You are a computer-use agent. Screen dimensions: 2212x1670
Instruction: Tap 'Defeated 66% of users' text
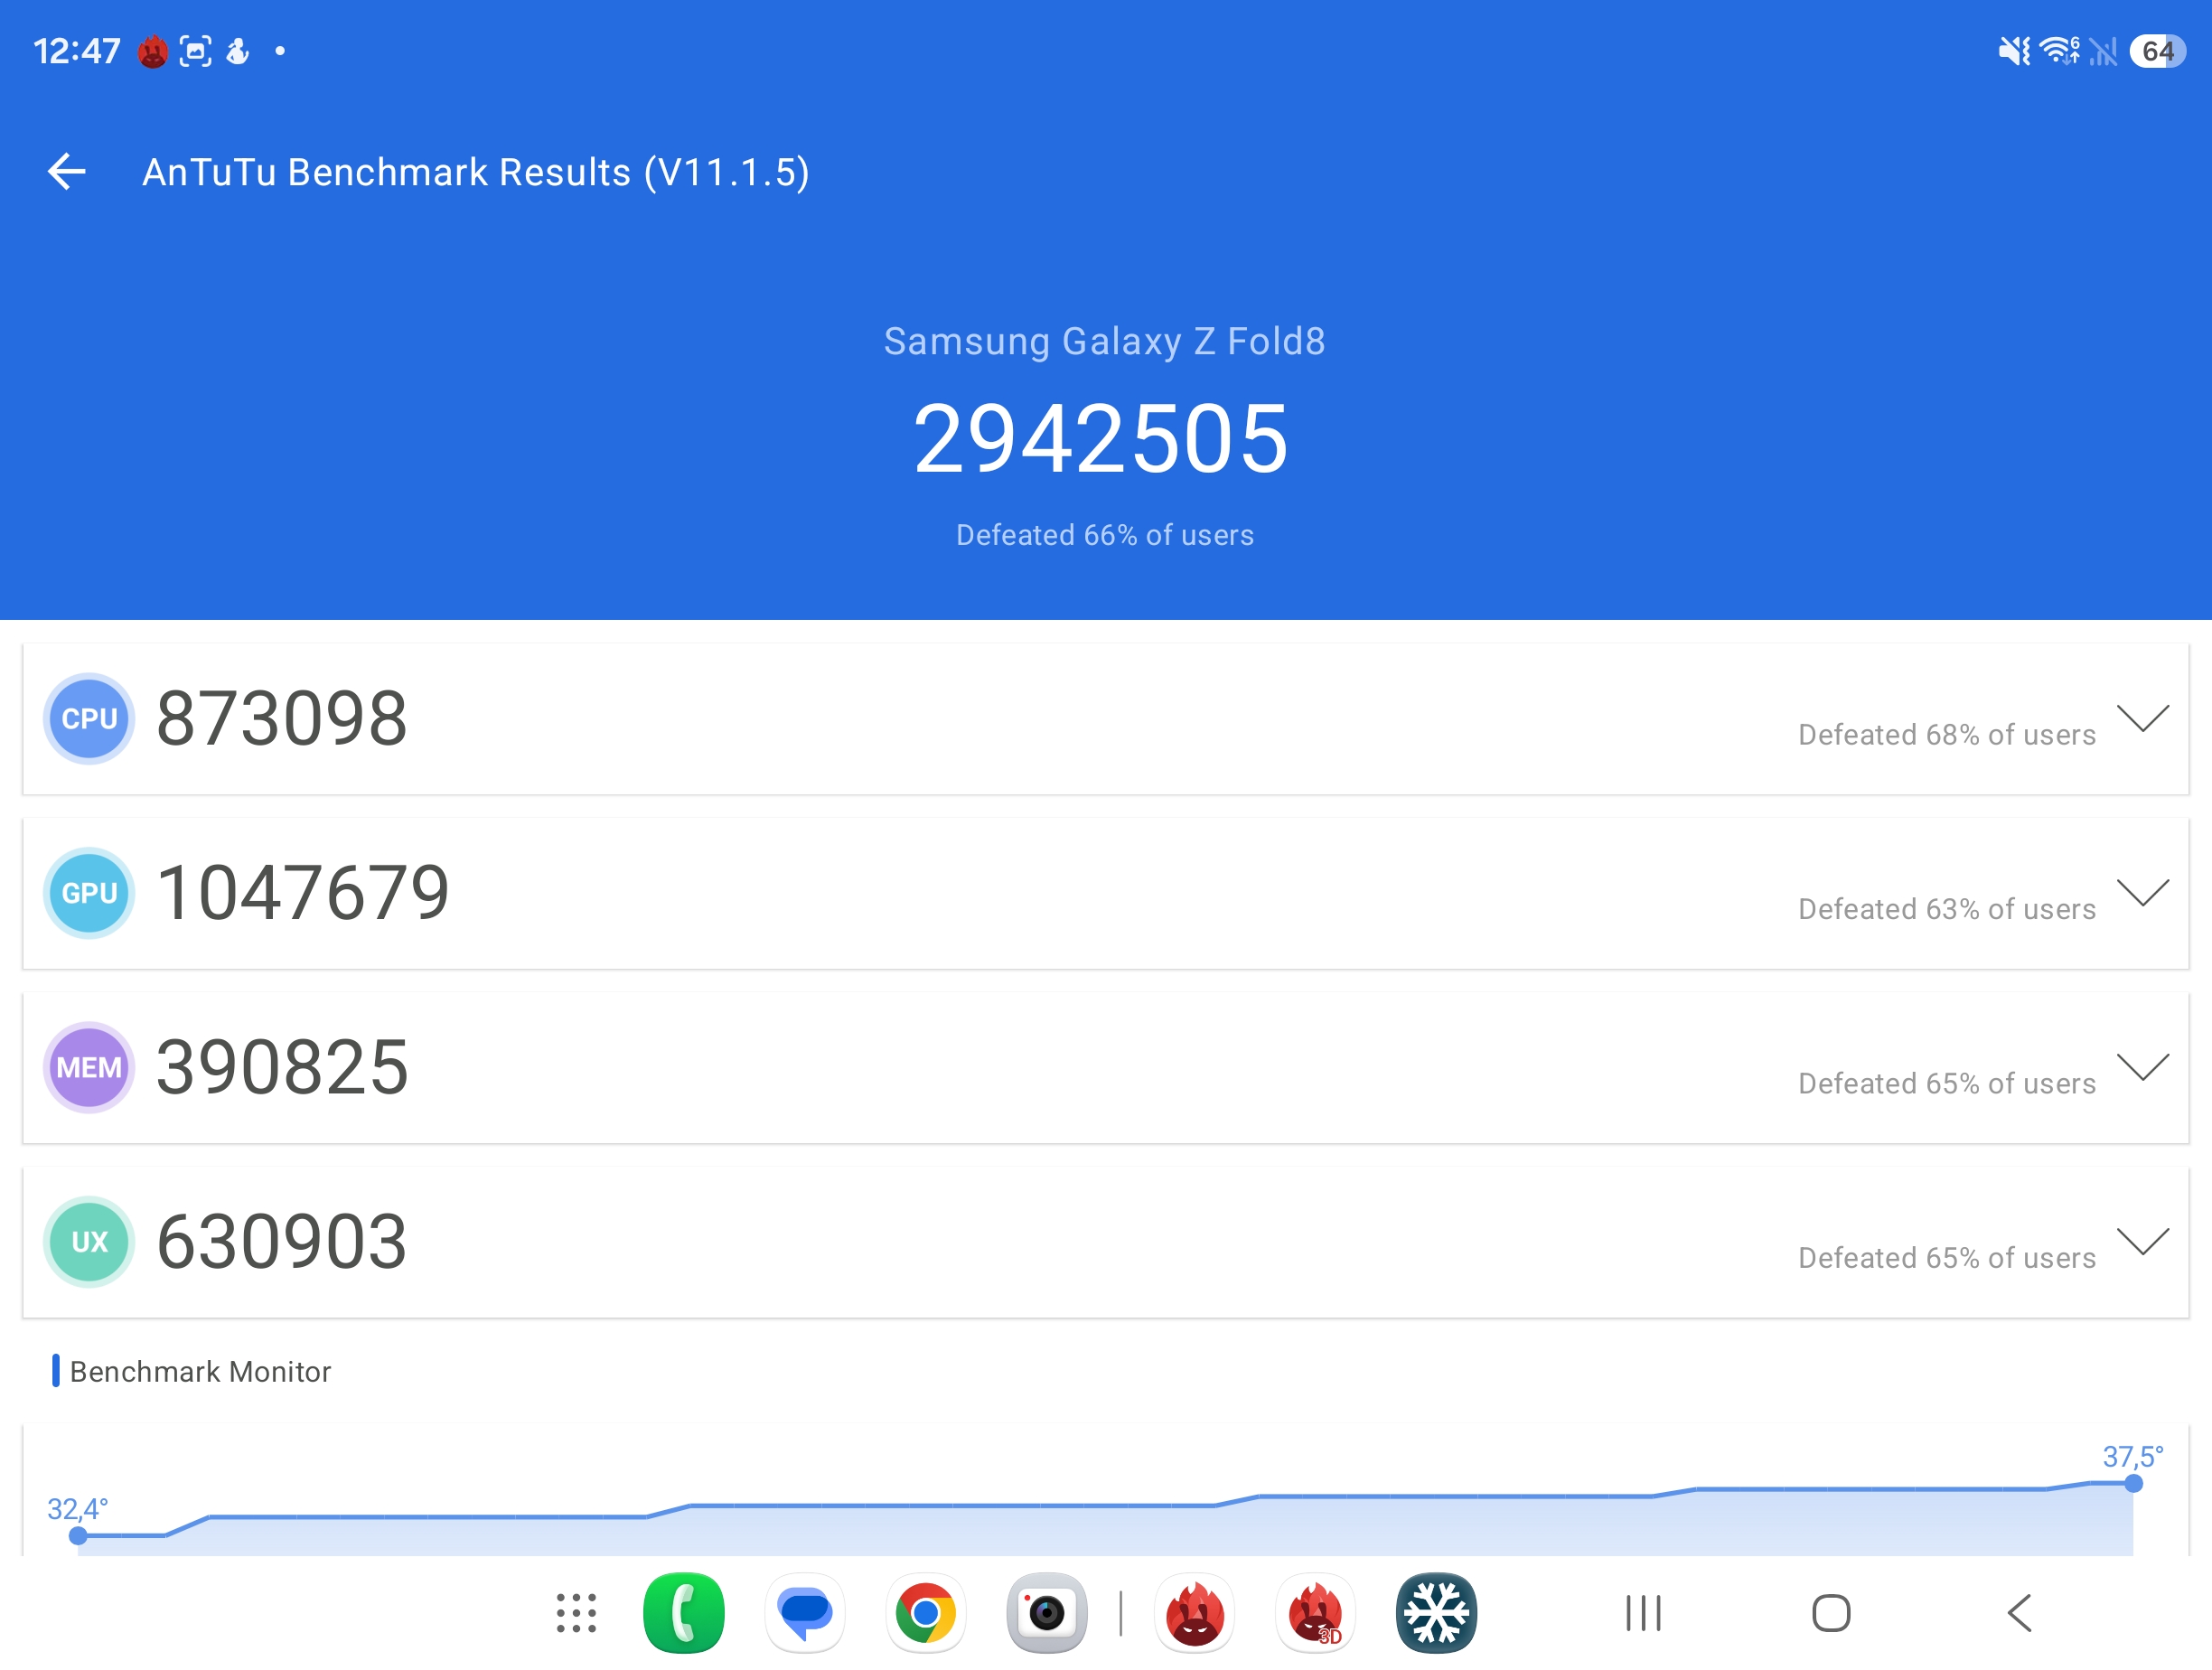pos(1105,535)
